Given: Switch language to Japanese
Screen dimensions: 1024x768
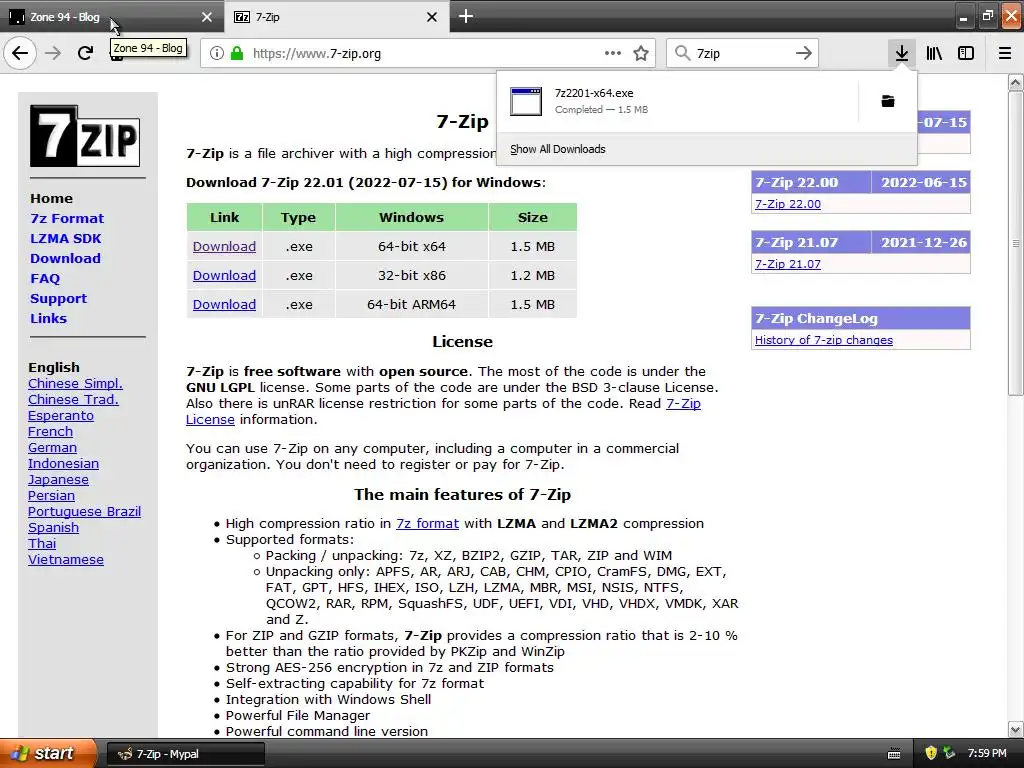Looking at the screenshot, I should click(x=58, y=480).
